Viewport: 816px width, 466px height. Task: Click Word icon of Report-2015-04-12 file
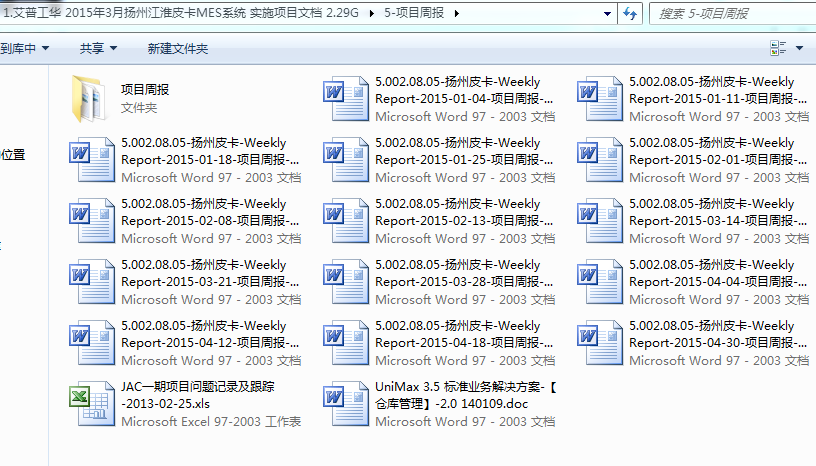pyautogui.click(x=92, y=342)
